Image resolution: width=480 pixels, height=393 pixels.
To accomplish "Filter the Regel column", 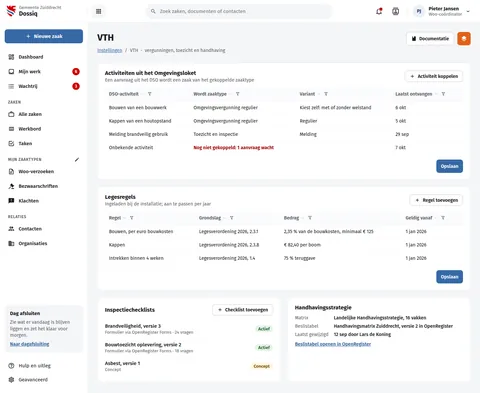I will tap(132, 218).
